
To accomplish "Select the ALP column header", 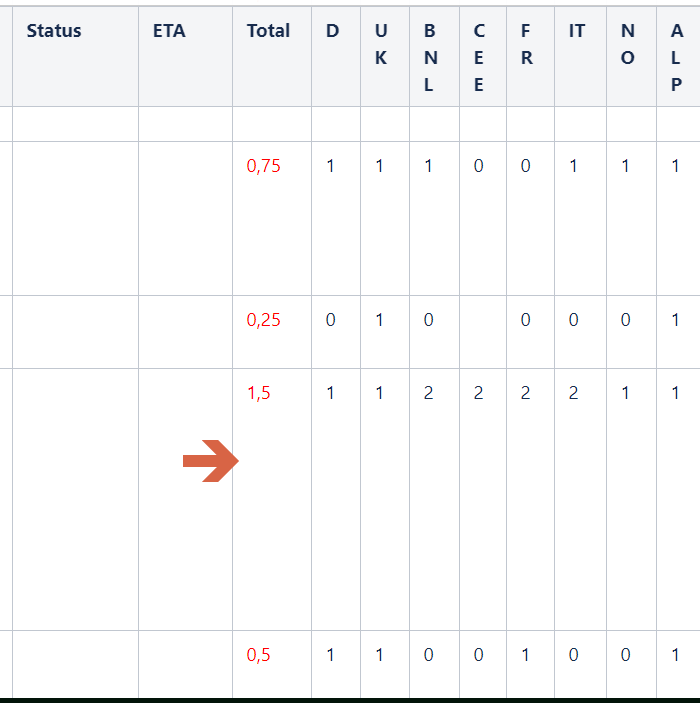I will (x=678, y=56).
